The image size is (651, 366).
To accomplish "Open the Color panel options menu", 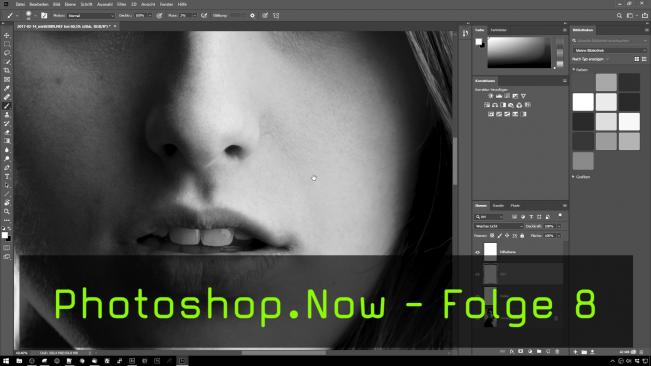I will 564,30.
